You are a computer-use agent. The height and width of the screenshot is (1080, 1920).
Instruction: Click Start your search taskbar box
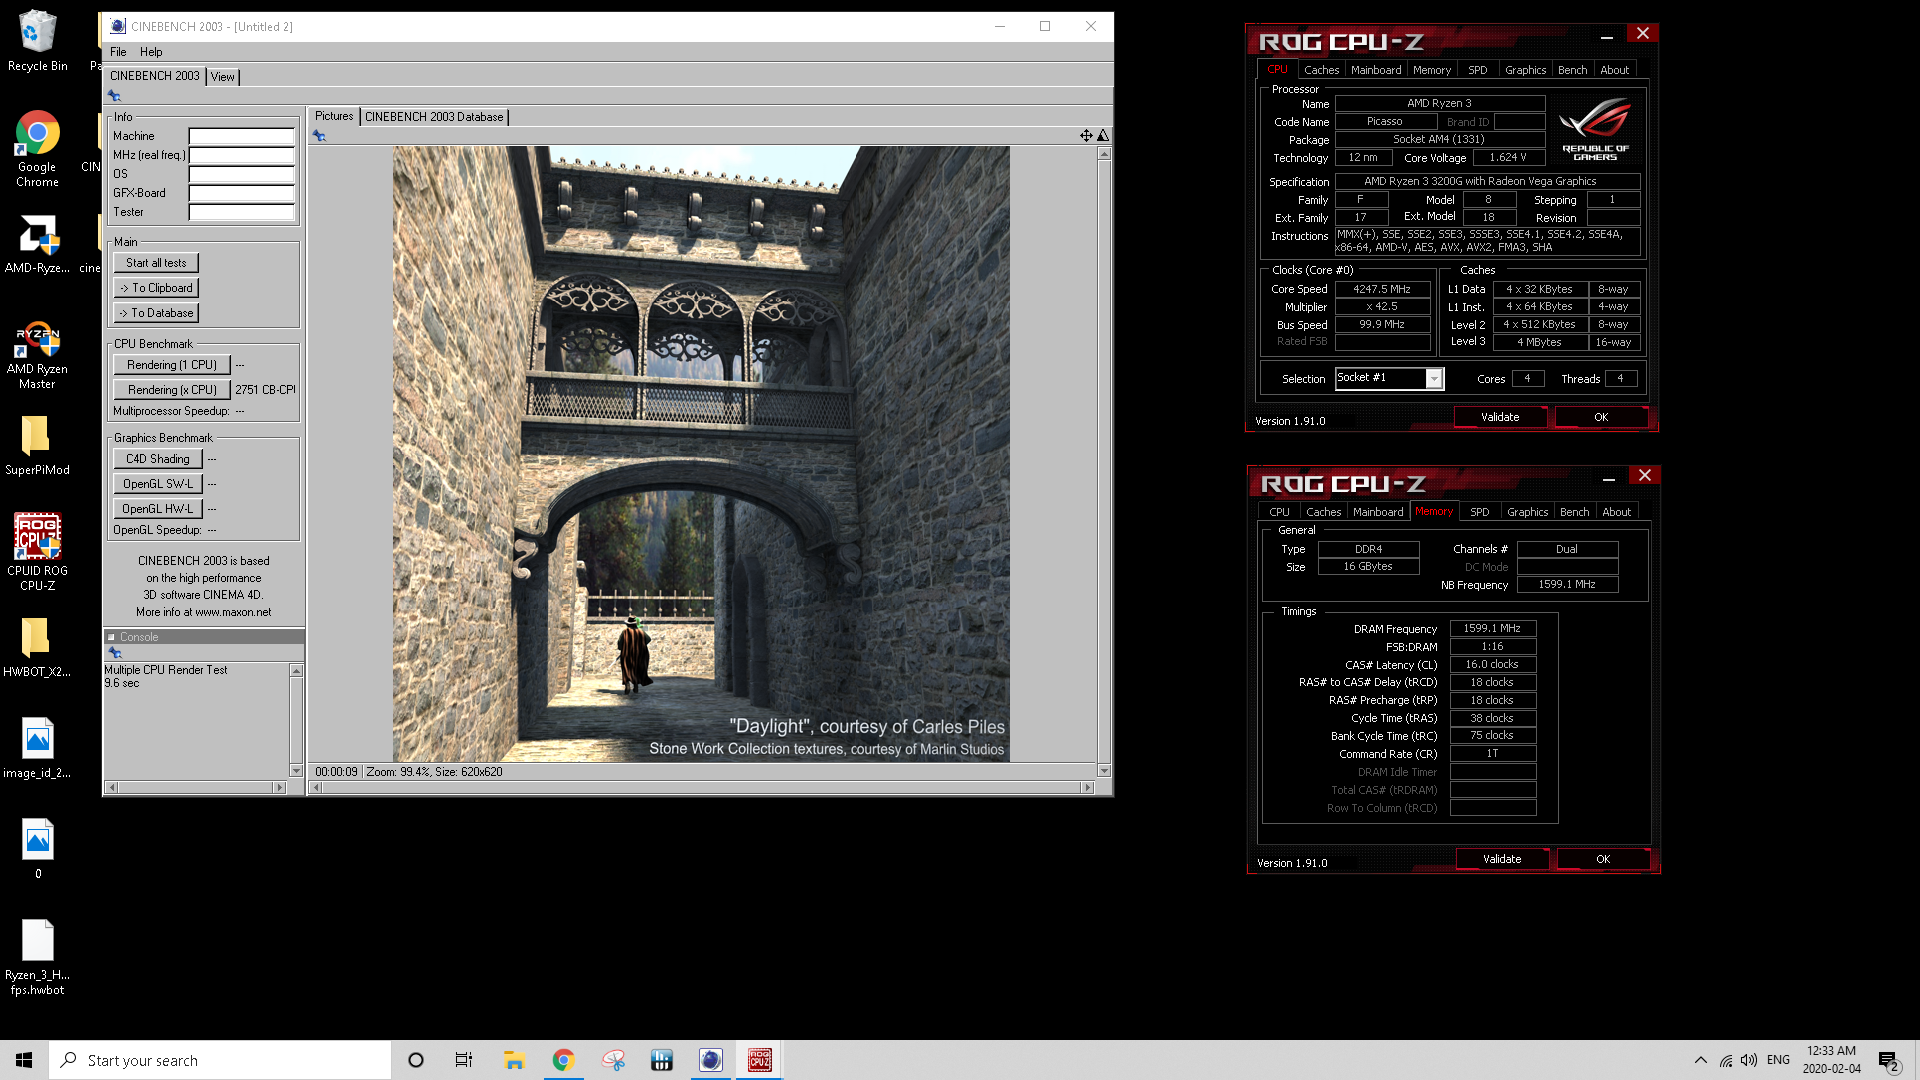point(220,1060)
